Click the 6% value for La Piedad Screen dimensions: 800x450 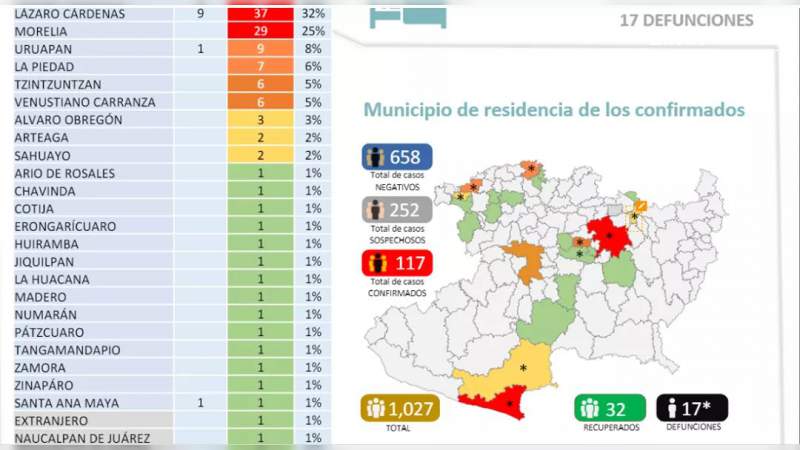point(313,67)
